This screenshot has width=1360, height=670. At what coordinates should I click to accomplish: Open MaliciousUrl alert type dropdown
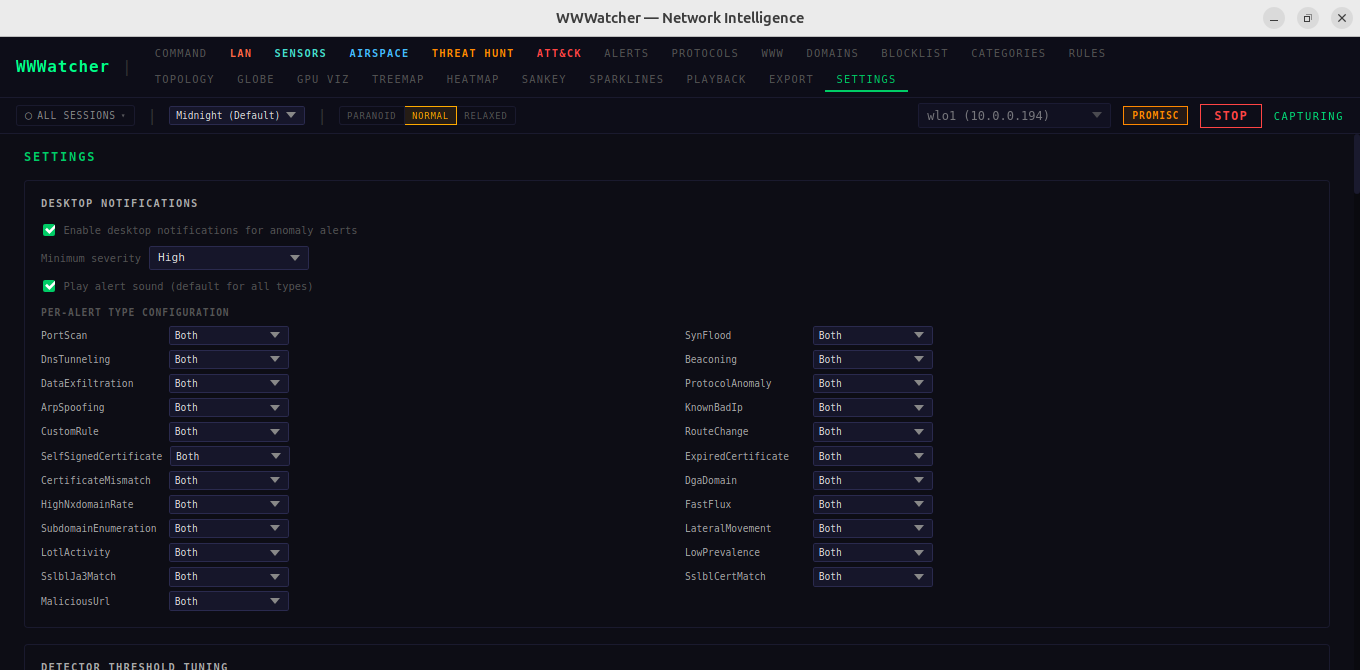(x=229, y=601)
